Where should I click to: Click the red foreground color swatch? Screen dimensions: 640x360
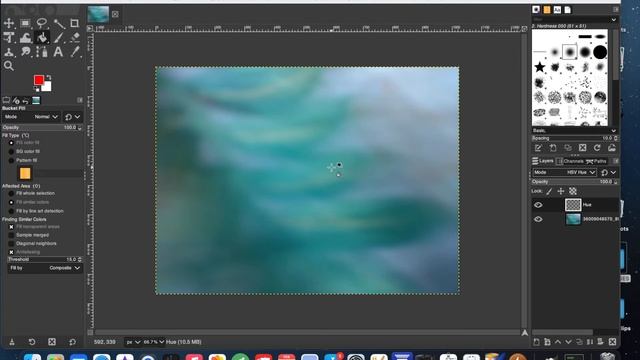point(39,80)
